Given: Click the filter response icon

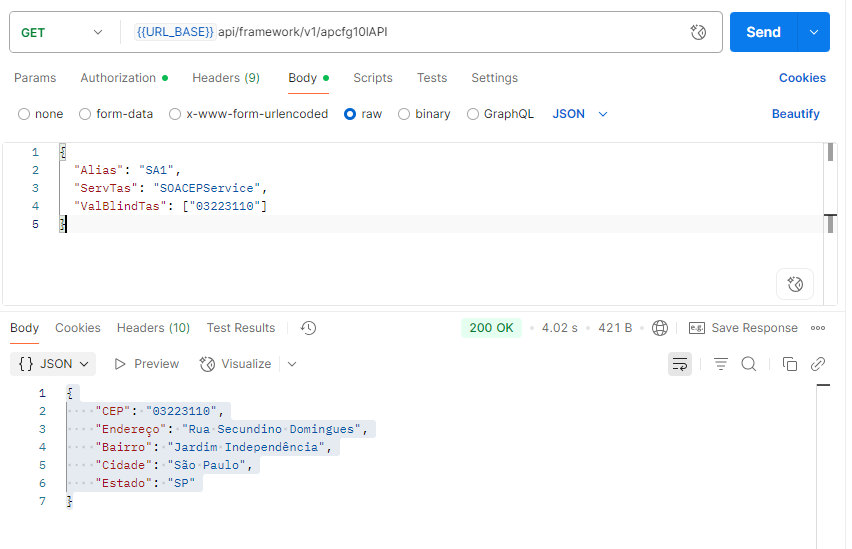Looking at the screenshot, I should tap(720, 364).
